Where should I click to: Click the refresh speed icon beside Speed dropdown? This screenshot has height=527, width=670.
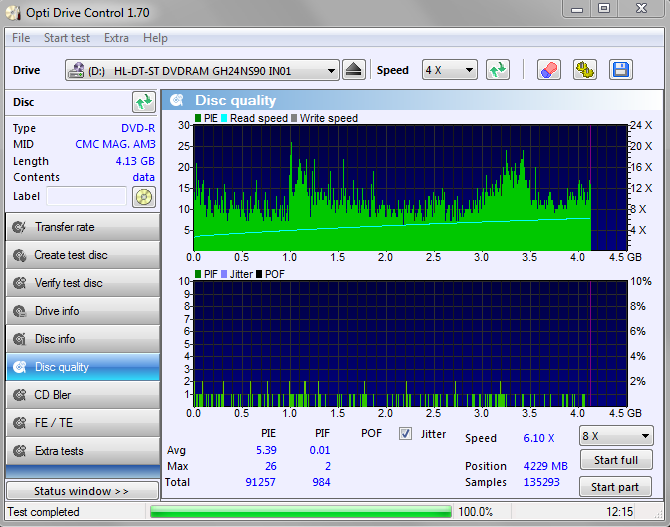pyautogui.click(x=498, y=70)
